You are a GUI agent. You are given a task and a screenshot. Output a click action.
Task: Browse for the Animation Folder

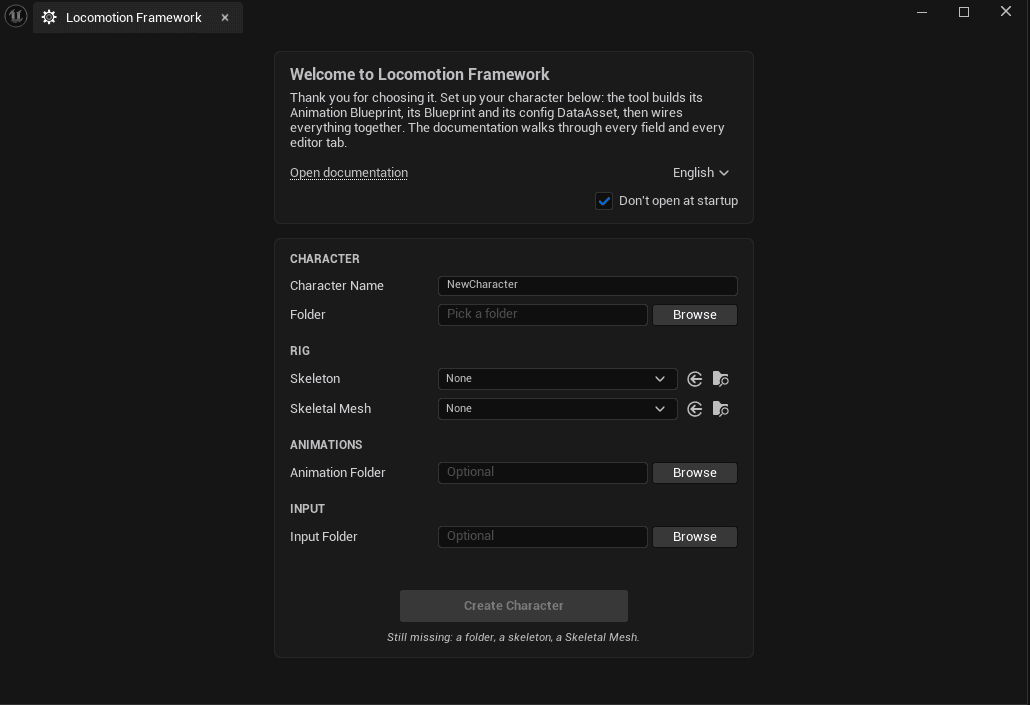(x=694, y=473)
